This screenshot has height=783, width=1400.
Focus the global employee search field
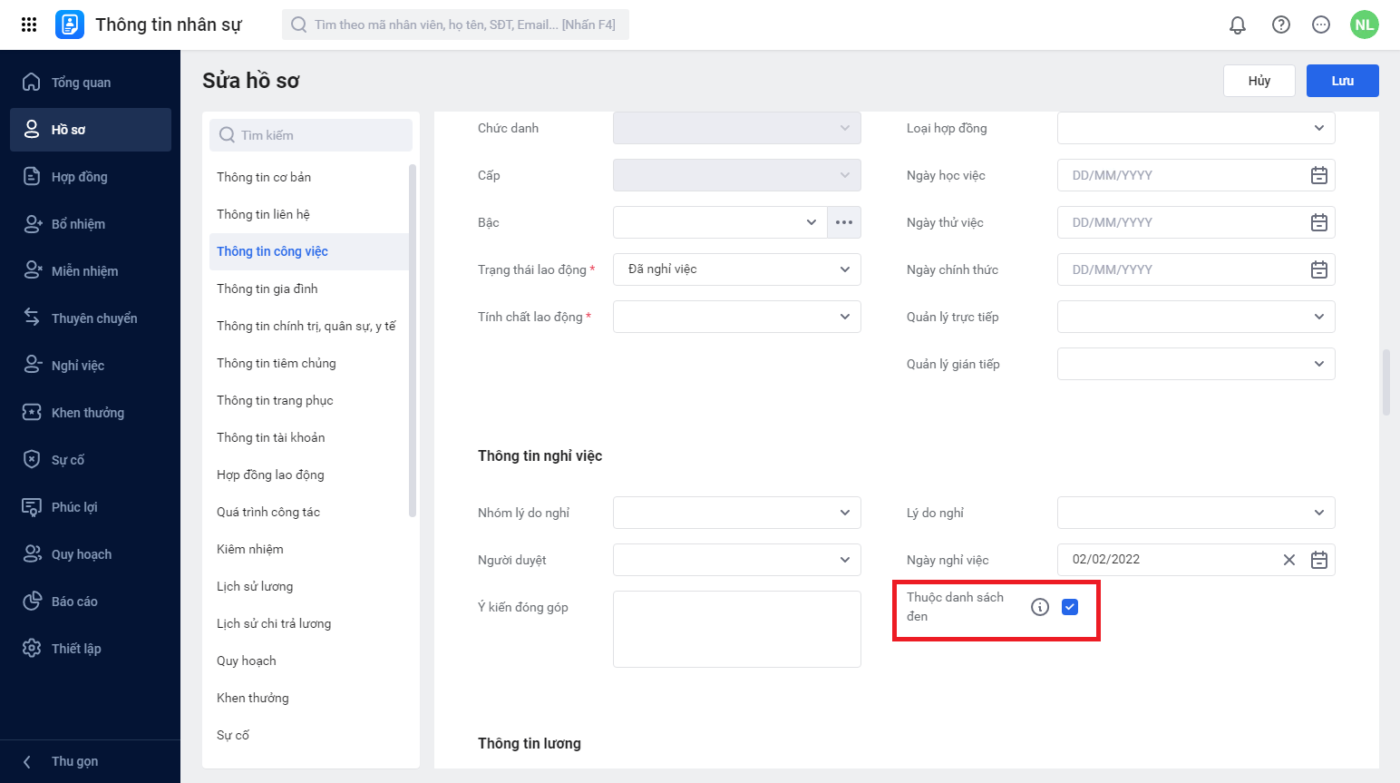456,25
